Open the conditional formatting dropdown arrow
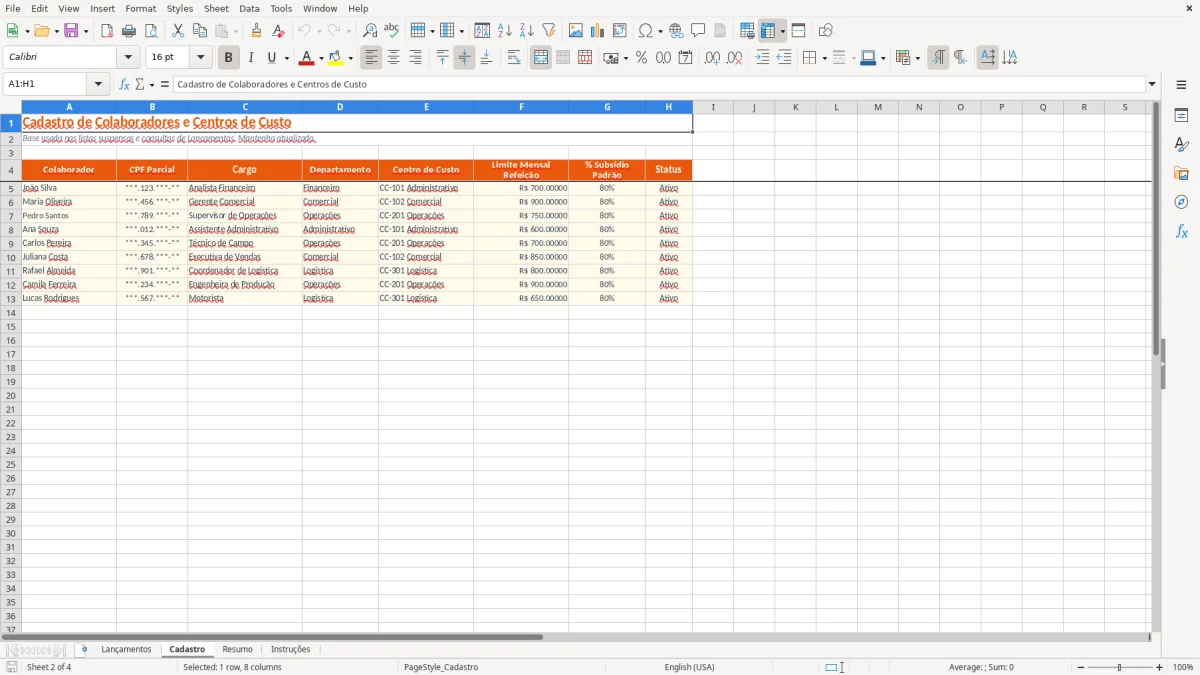1200x675 pixels. [x=917, y=58]
